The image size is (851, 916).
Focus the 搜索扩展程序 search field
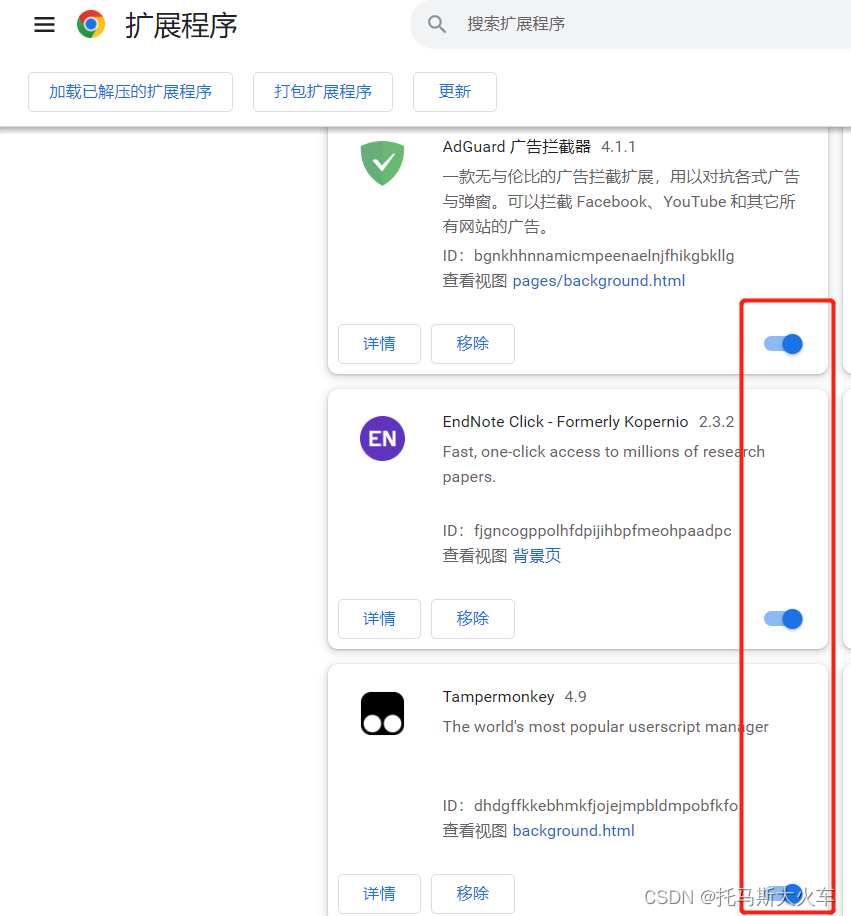[x=630, y=24]
